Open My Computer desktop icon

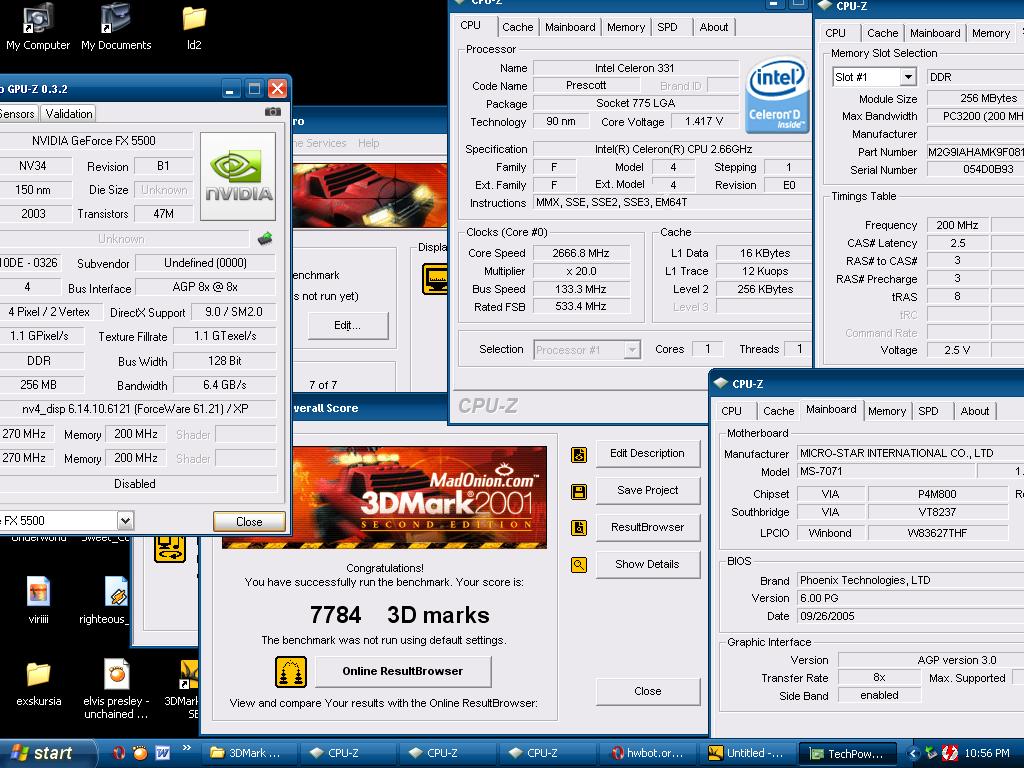(x=38, y=27)
